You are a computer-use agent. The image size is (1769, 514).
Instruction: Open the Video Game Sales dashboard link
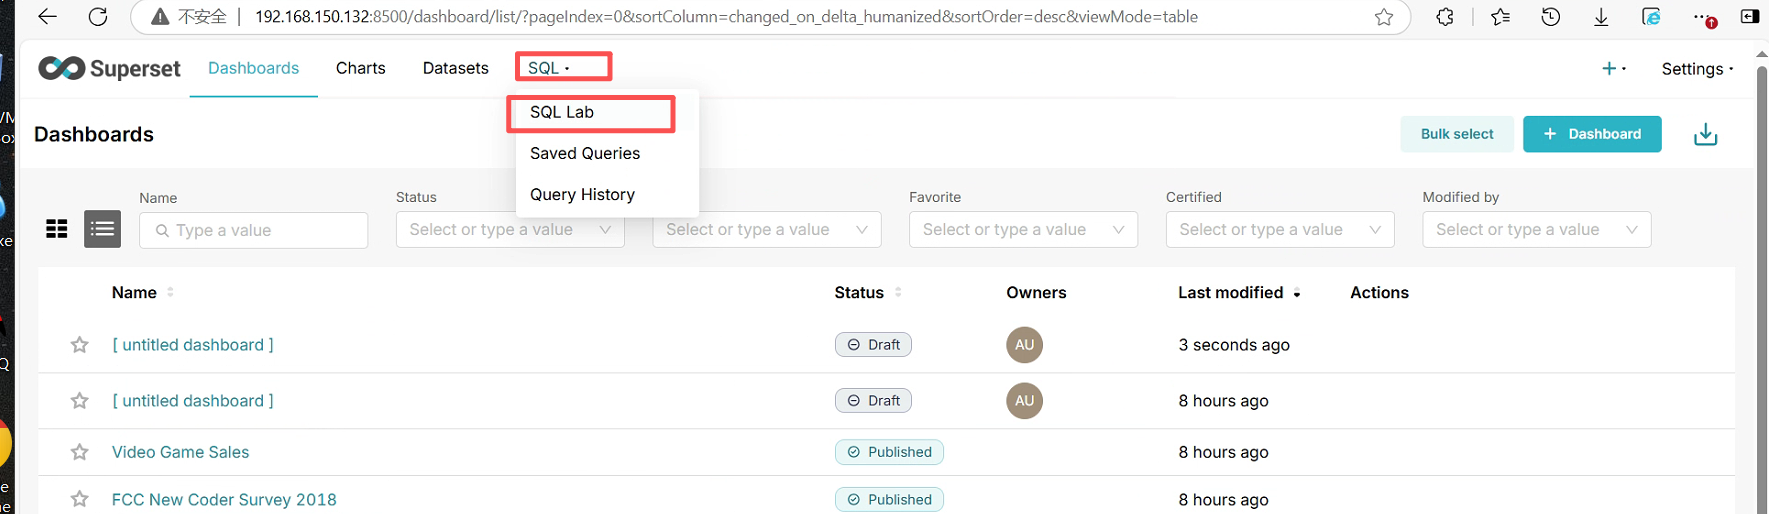coord(181,452)
